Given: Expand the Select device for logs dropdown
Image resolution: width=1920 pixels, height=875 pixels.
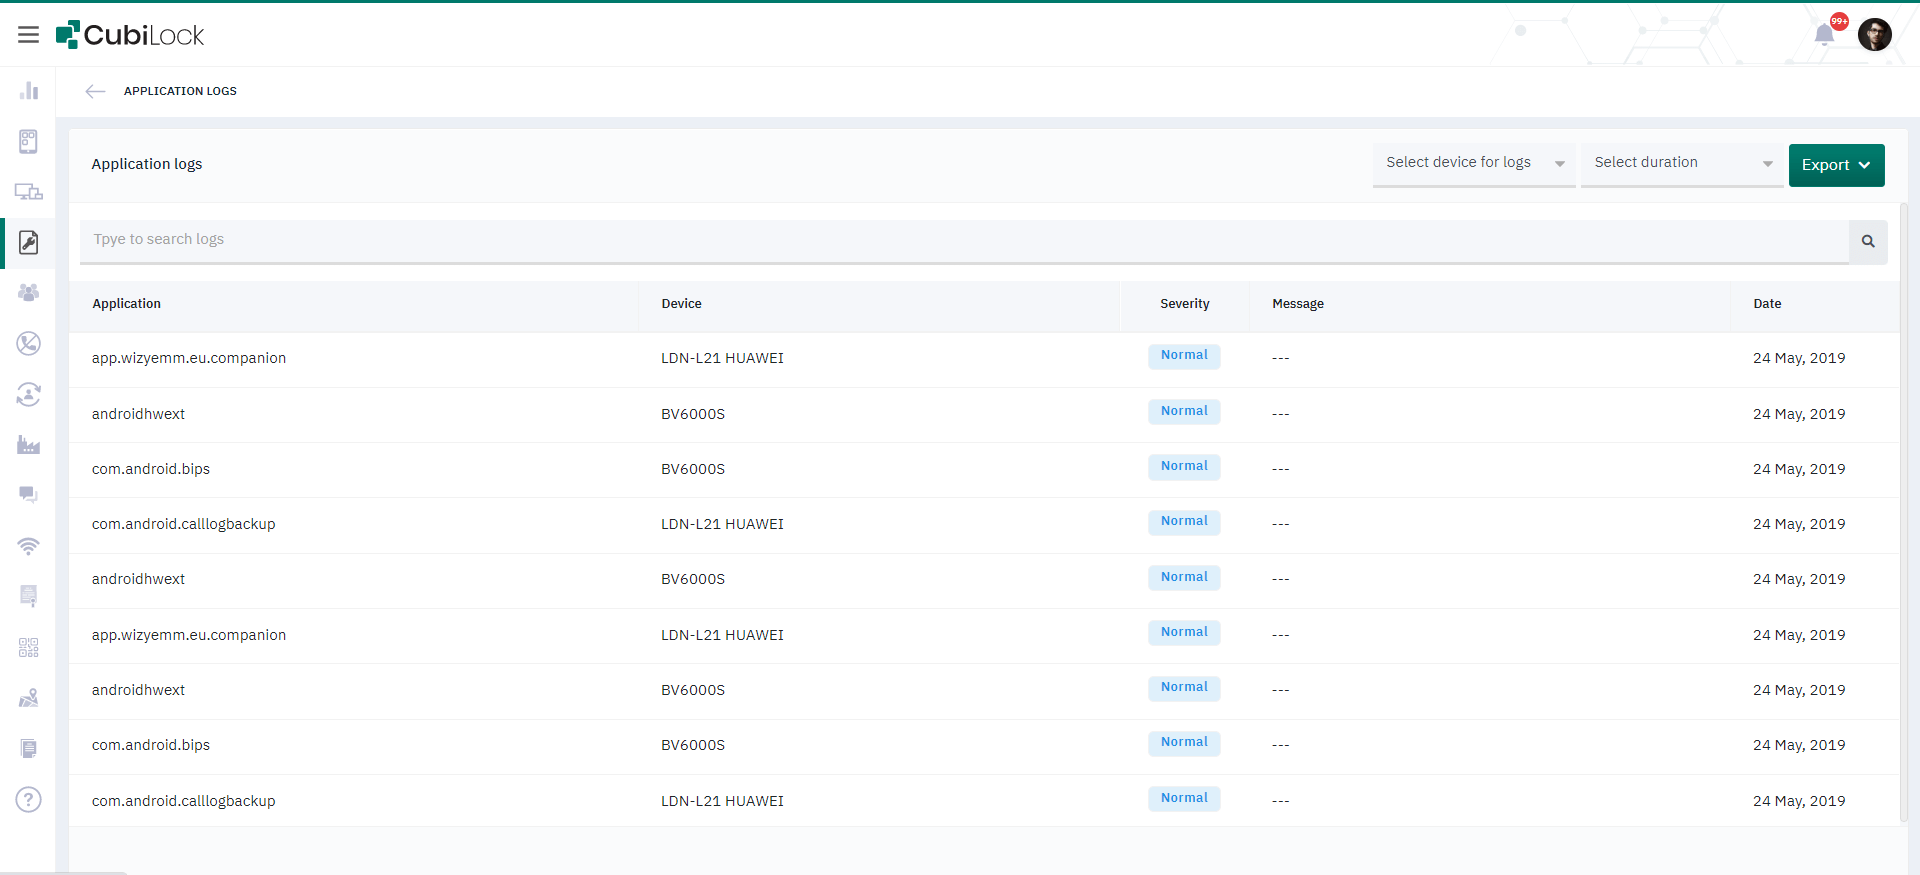Looking at the screenshot, I should 1473,163.
